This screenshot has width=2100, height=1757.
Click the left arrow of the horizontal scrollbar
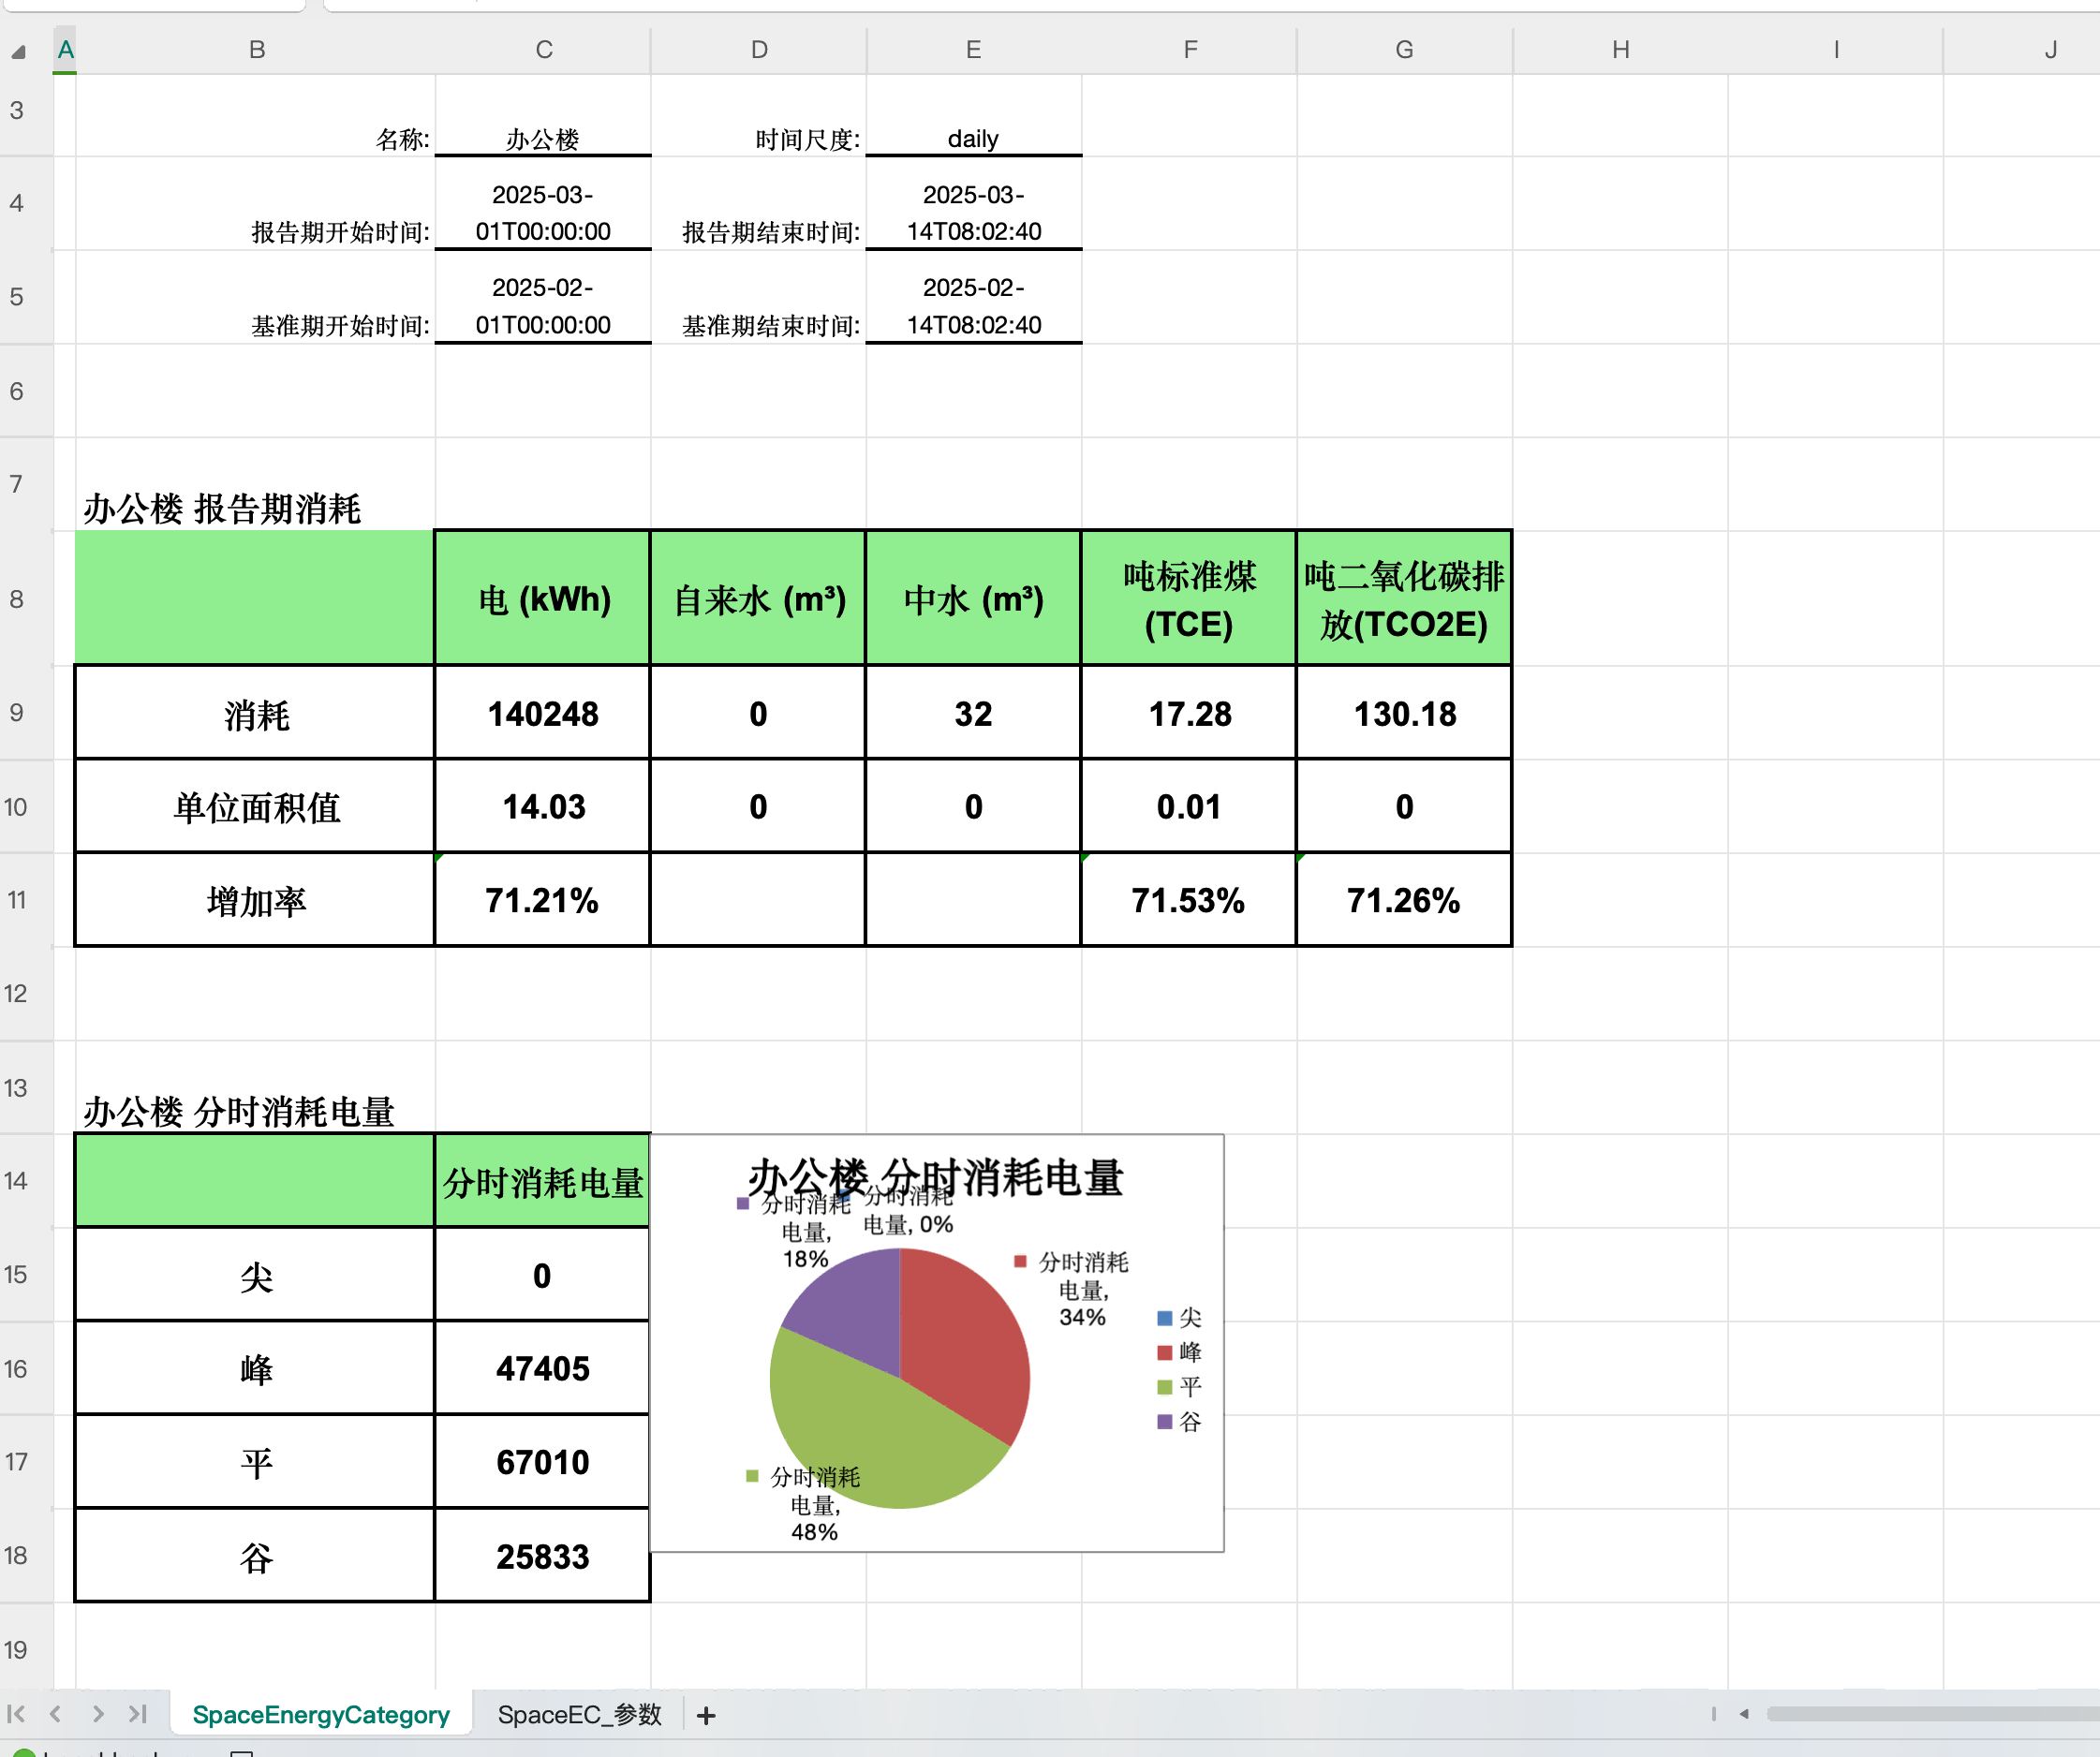pyautogui.click(x=1747, y=1714)
